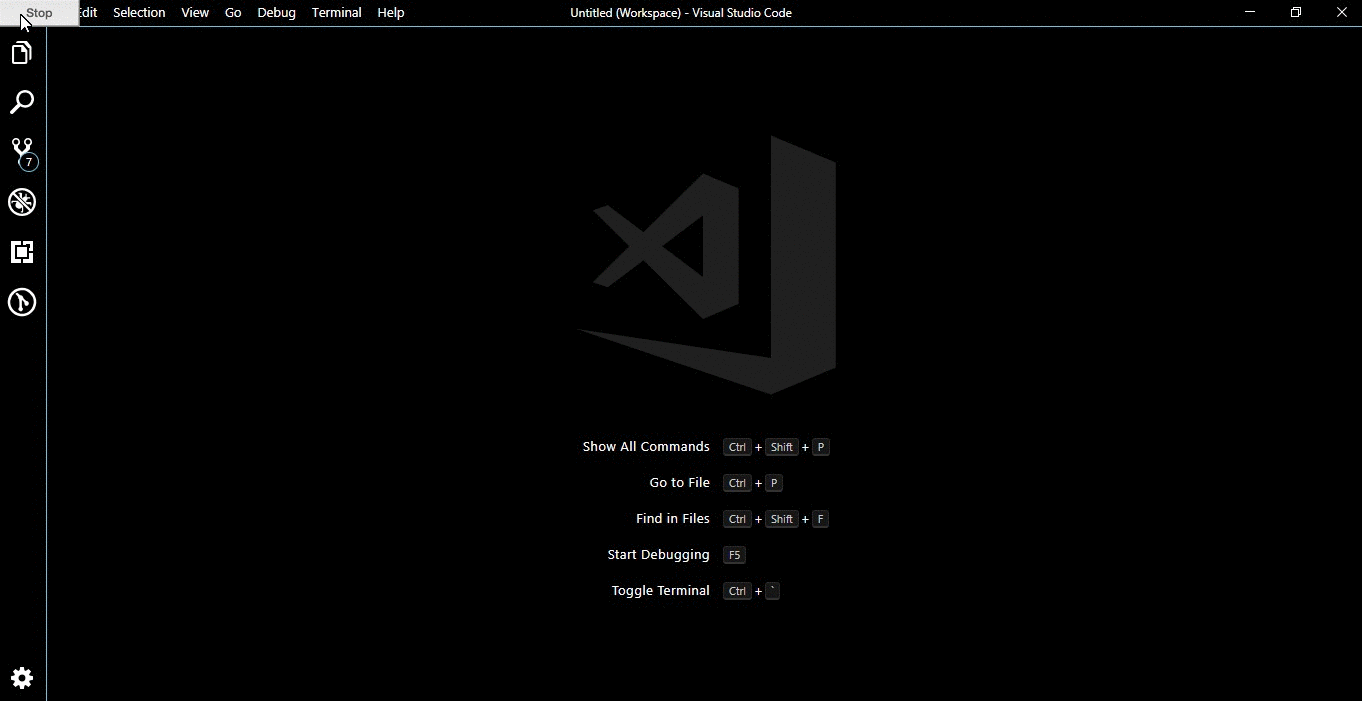Screen dimensions: 1362x701
Task: Open the Manage settings gear icon
Action: [x=21, y=678]
